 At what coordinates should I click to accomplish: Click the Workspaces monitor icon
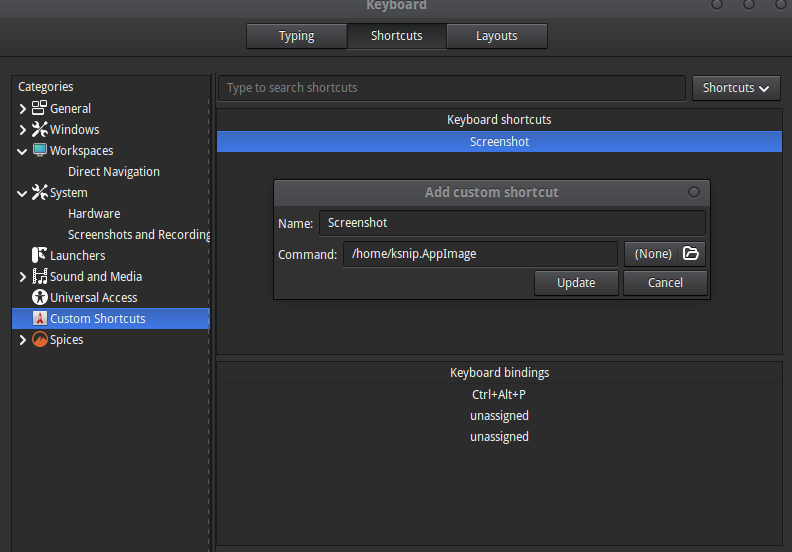tap(40, 150)
